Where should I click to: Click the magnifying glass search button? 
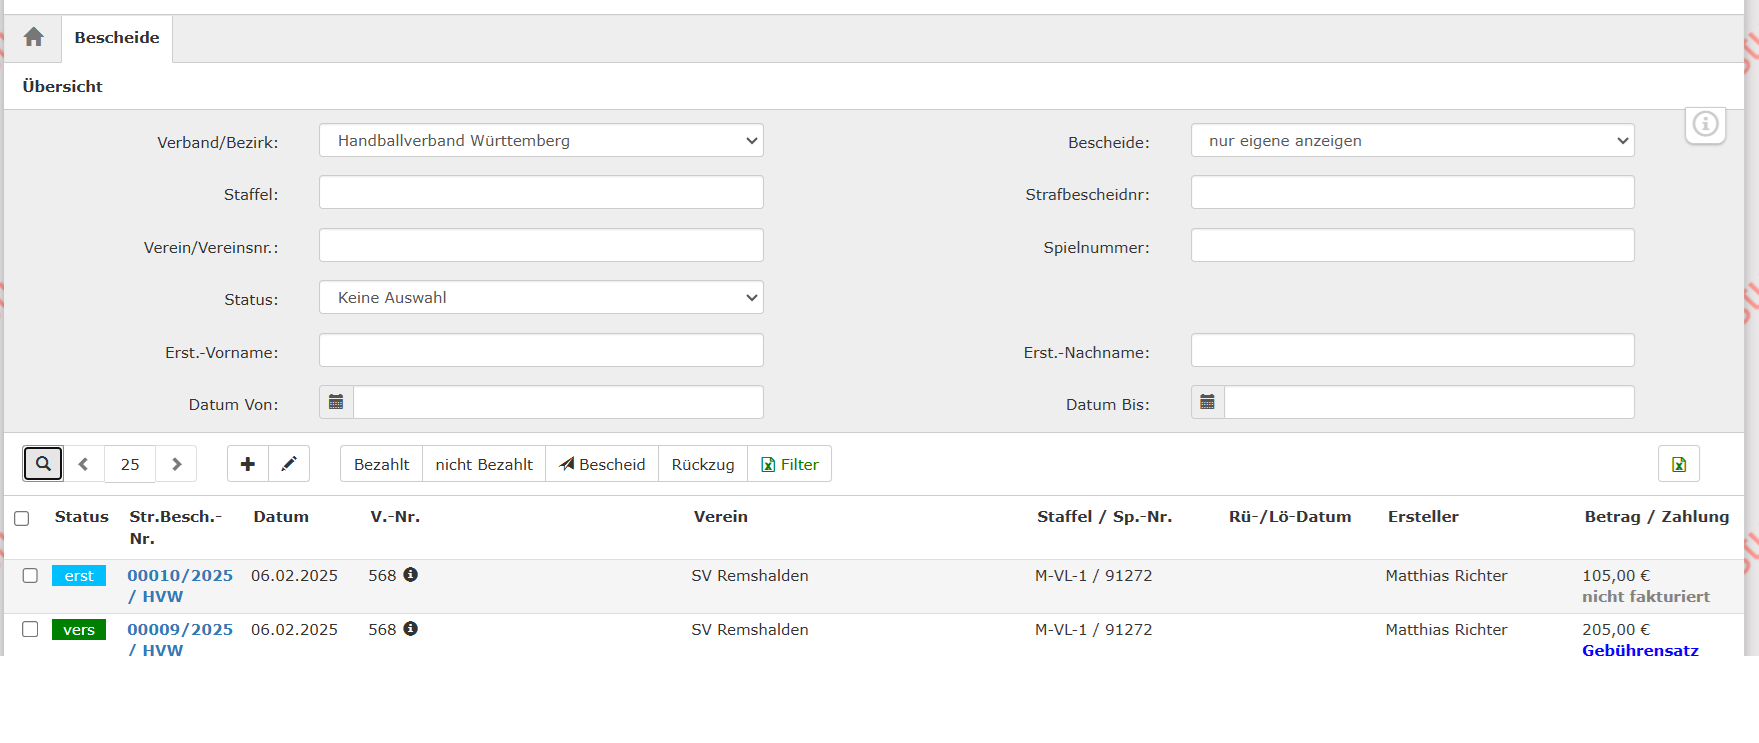[x=43, y=464]
